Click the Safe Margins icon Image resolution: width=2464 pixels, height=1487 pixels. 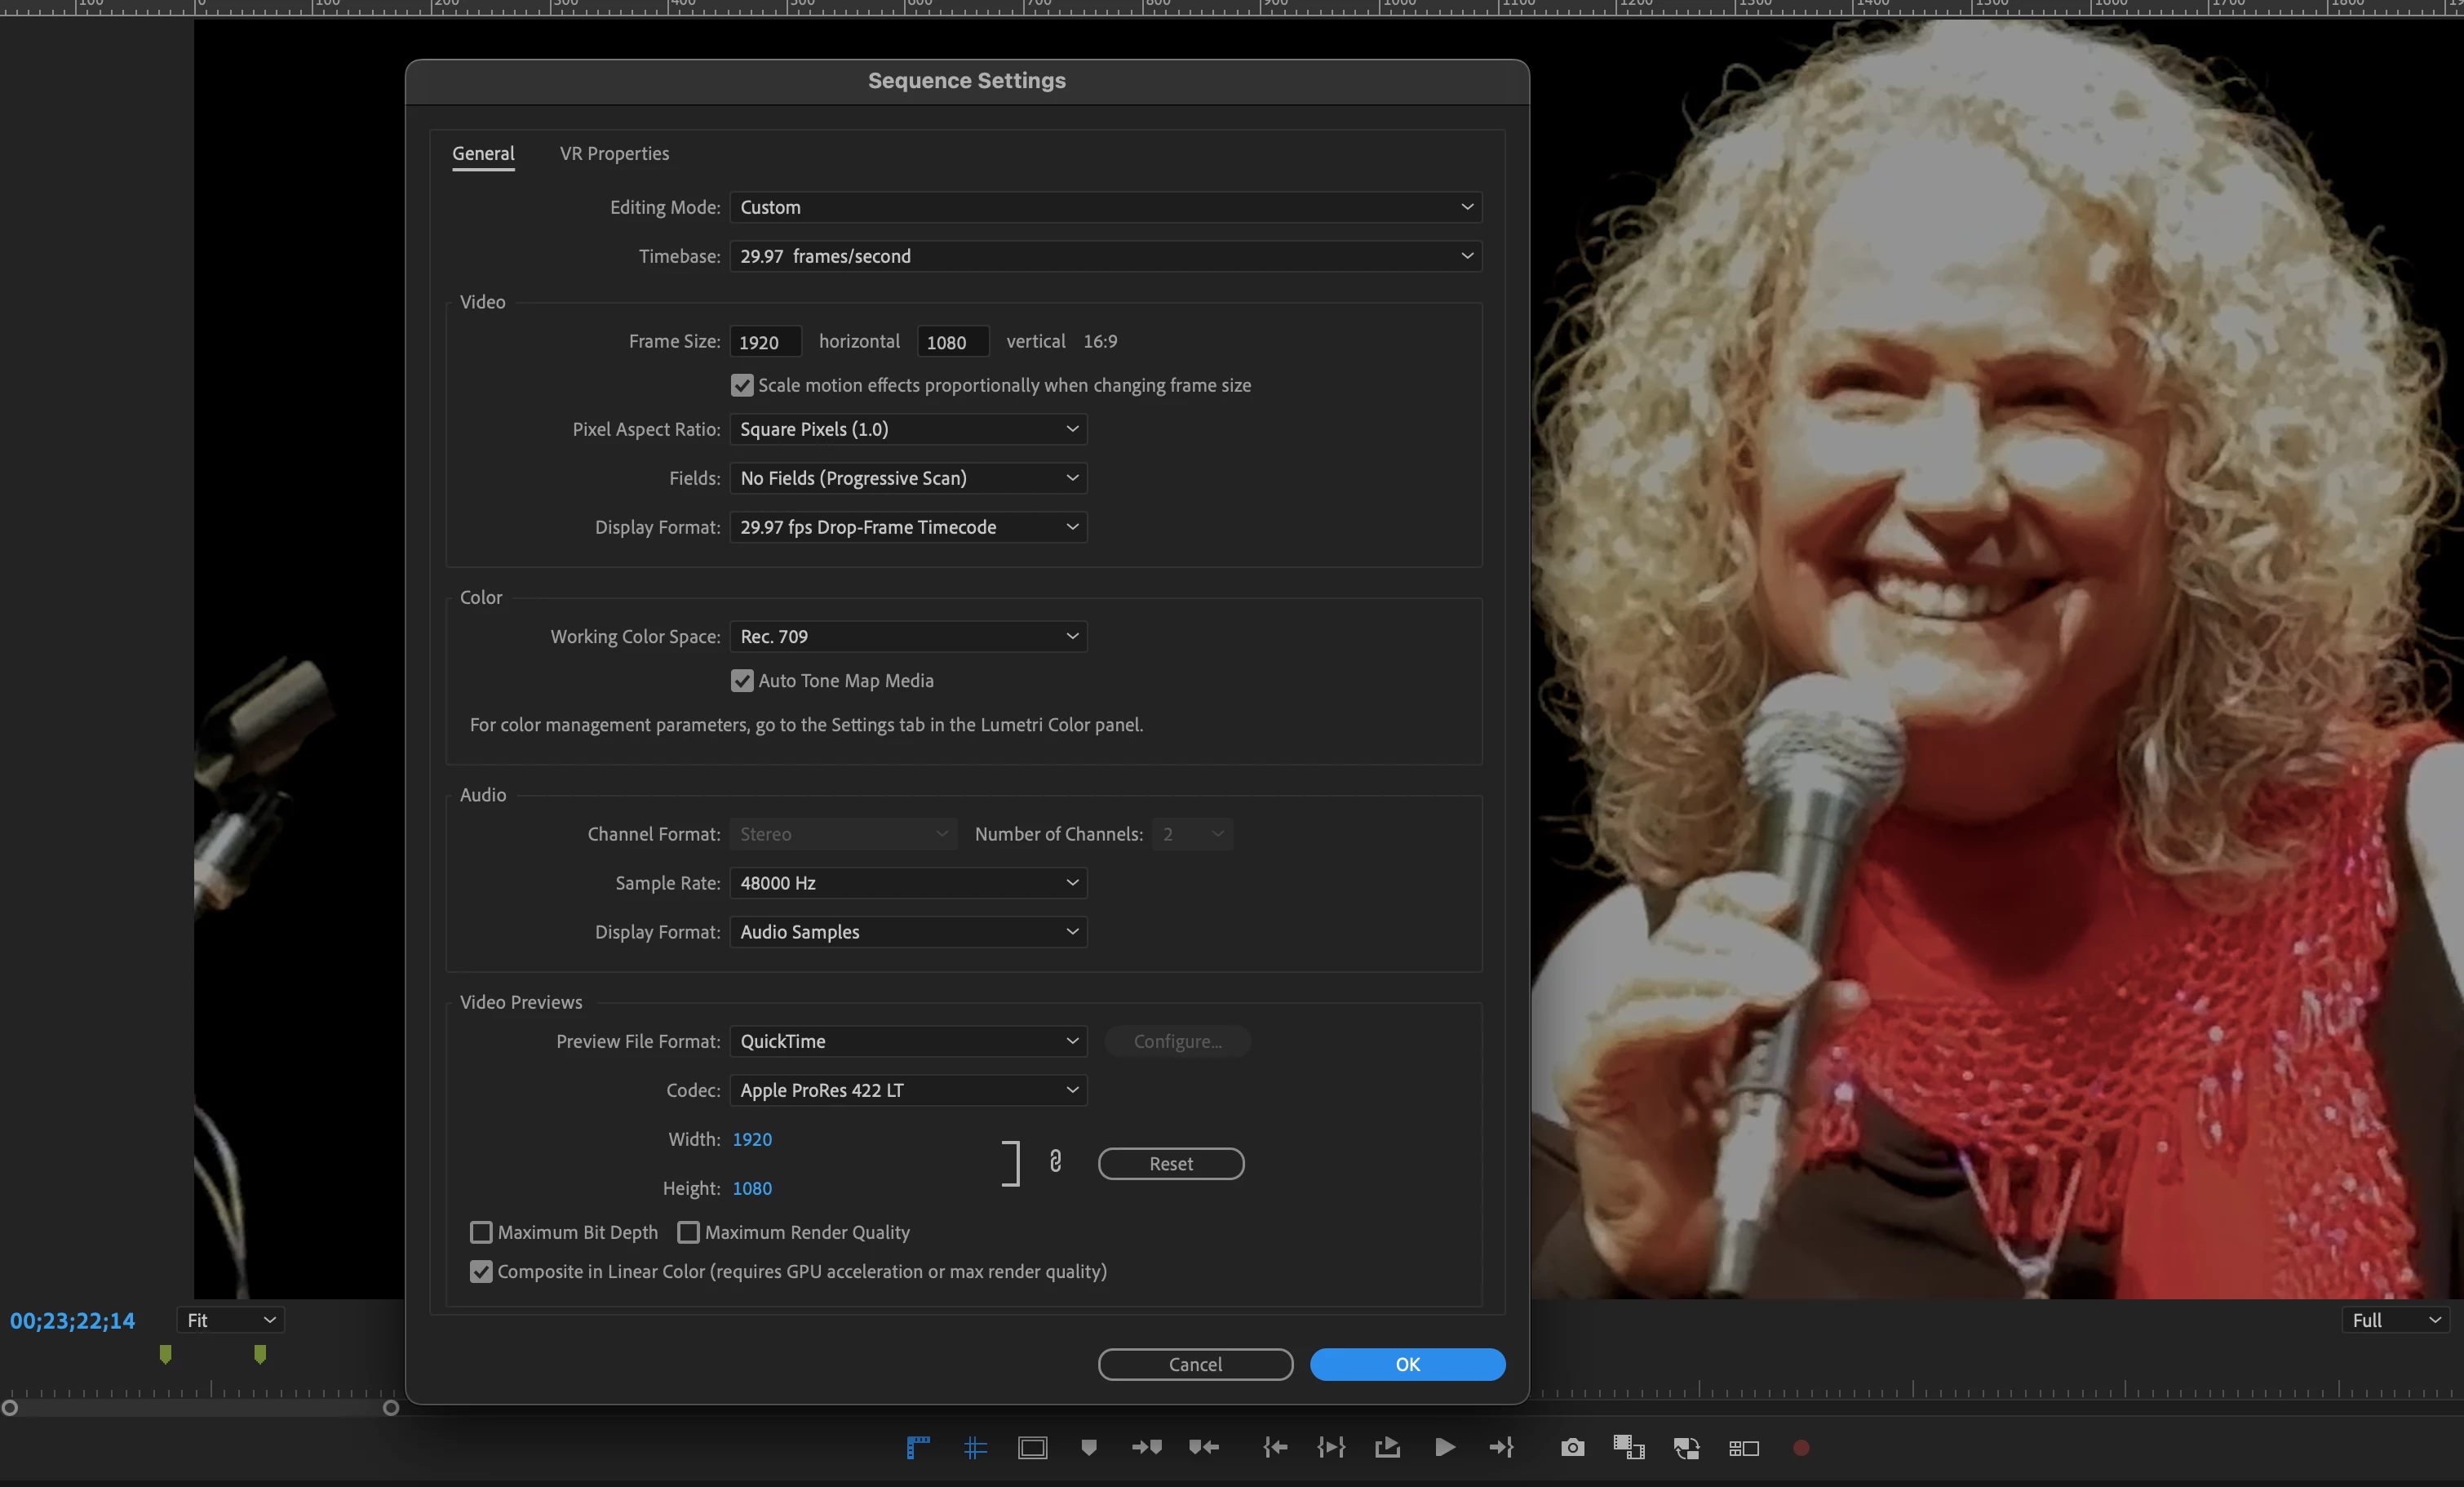pos(1032,1447)
